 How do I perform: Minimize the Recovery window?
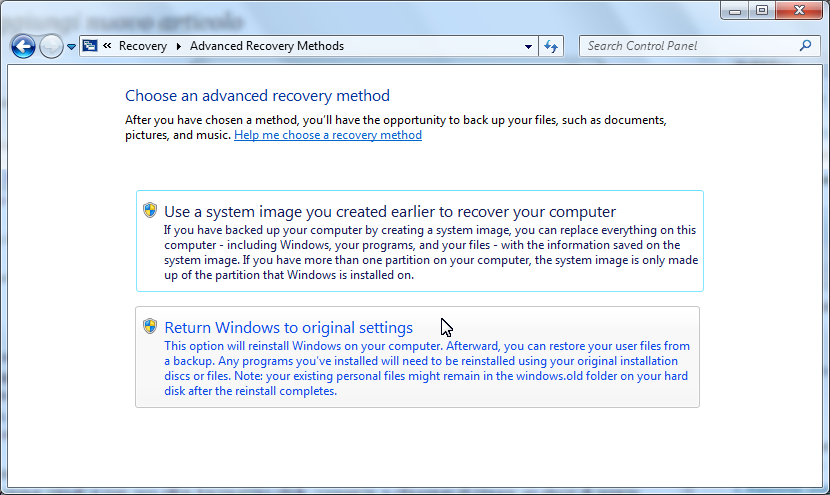coord(735,11)
